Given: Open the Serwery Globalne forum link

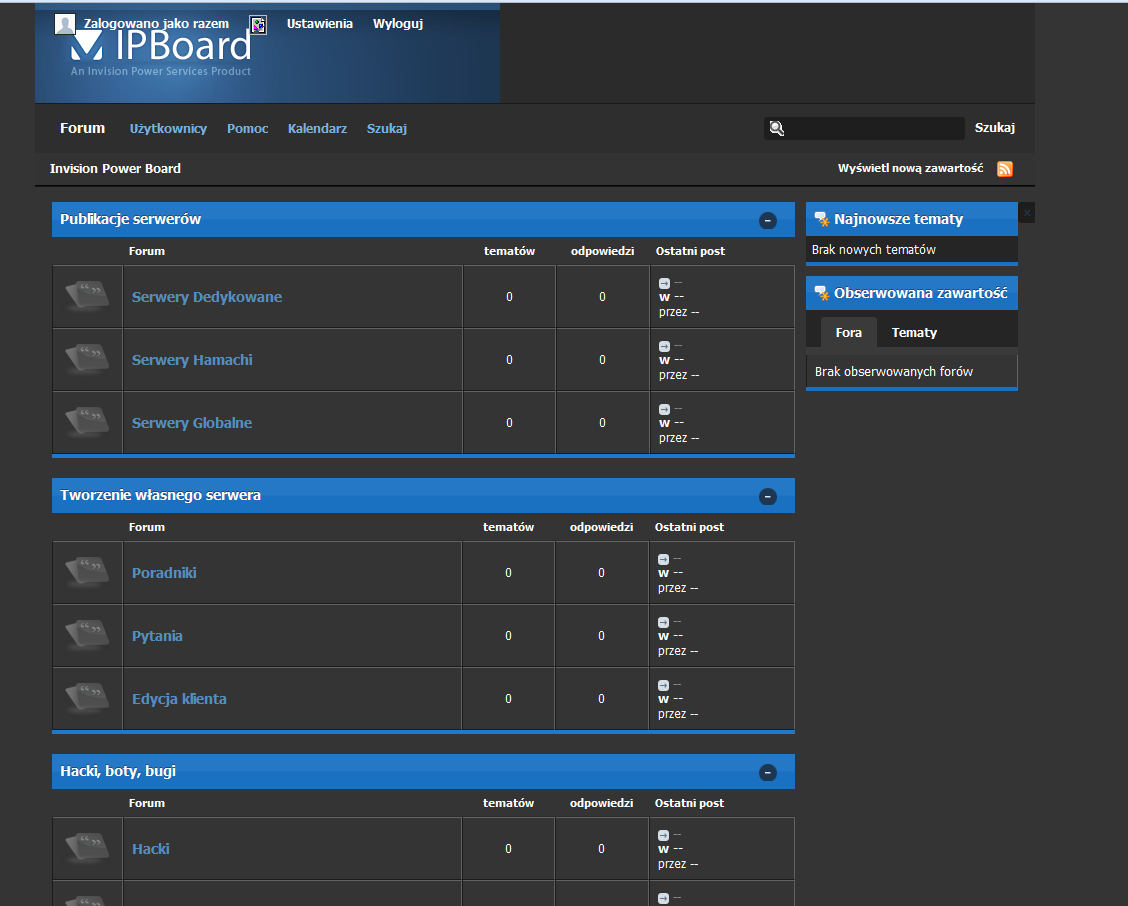Looking at the screenshot, I should point(192,423).
